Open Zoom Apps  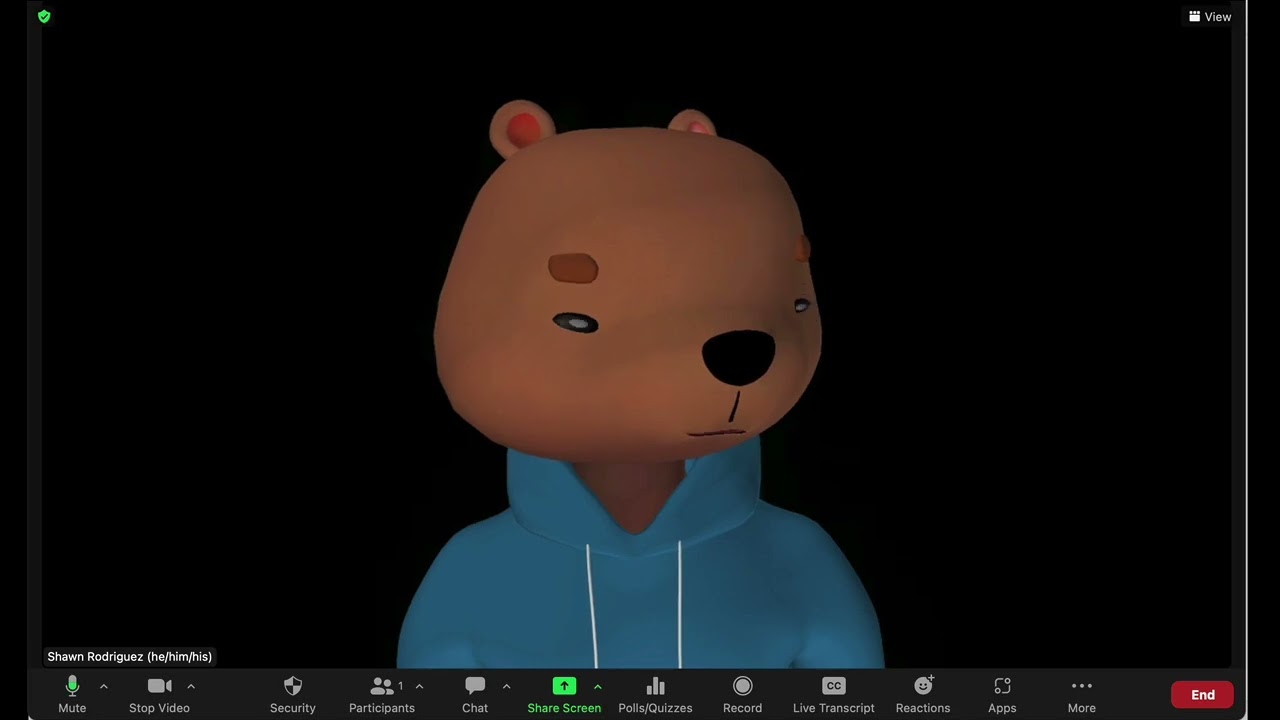[1002, 695]
